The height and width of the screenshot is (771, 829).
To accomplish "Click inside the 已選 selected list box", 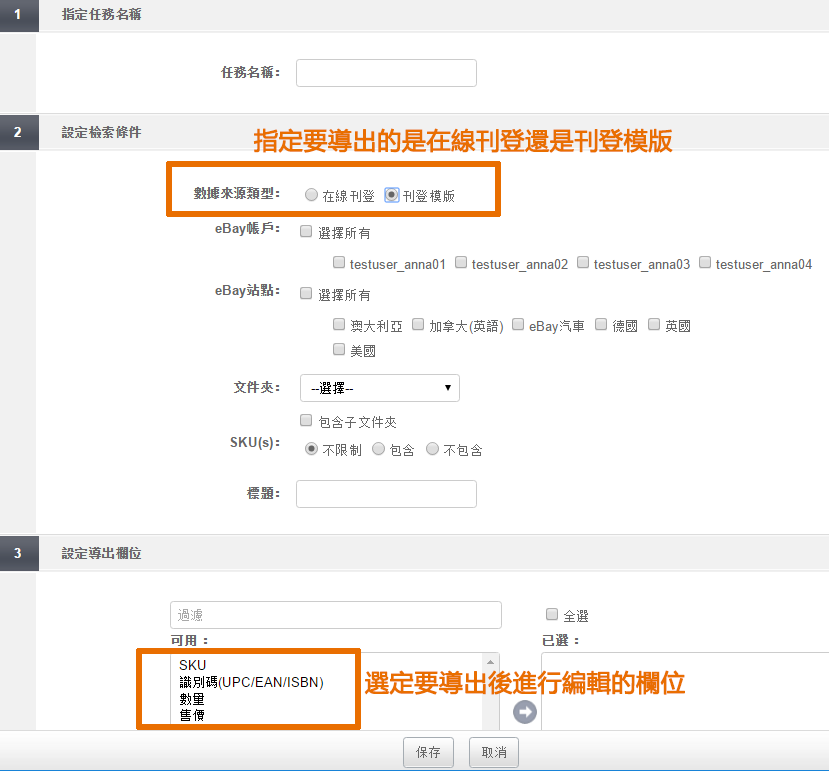I will [685, 691].
